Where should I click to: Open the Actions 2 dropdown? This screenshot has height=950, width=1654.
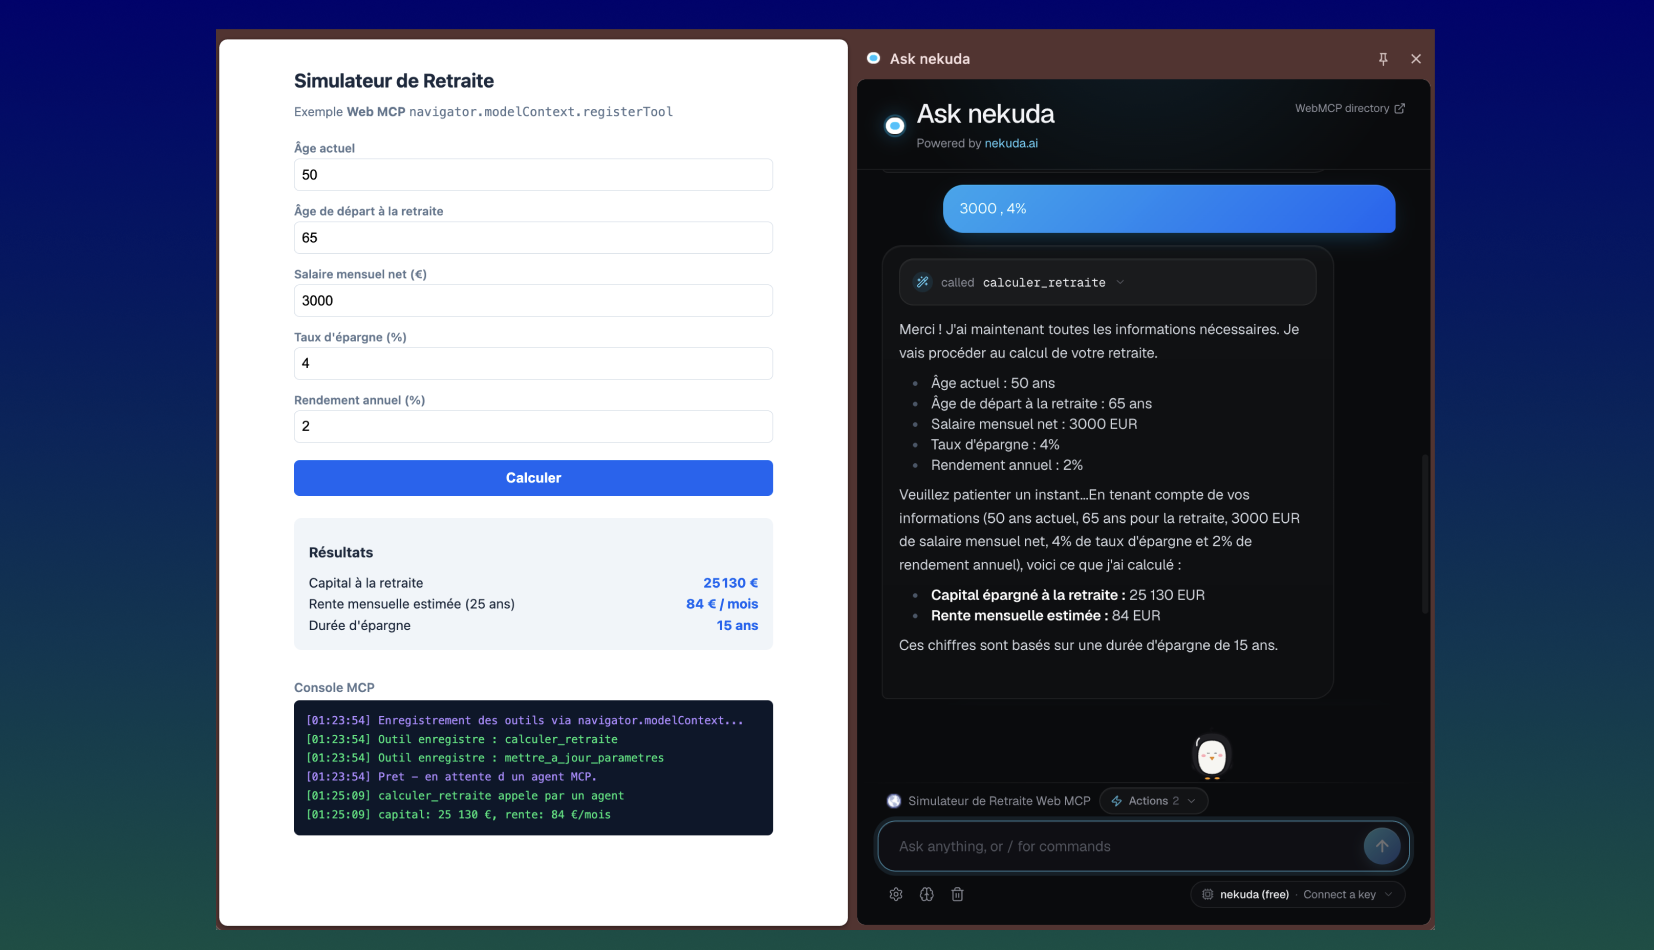click(x=1154, y=801)
